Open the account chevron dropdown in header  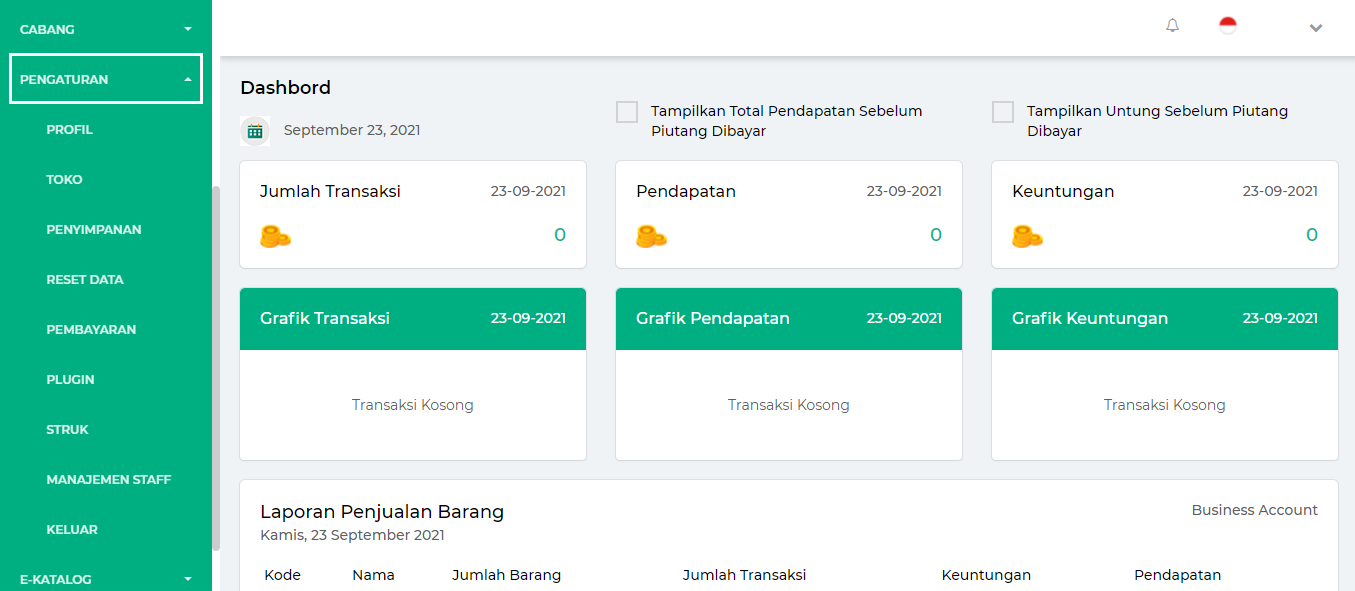click(1316, 28)
